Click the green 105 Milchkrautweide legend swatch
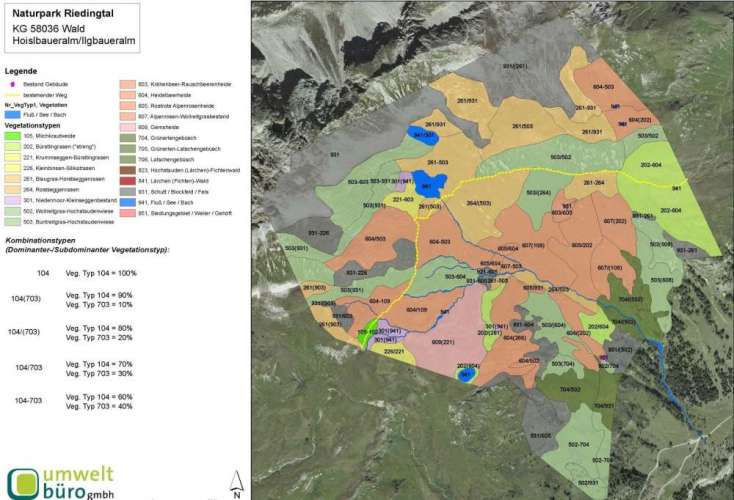Image resolution: width=734 pixels, height=500 pixels. point(13,135)
